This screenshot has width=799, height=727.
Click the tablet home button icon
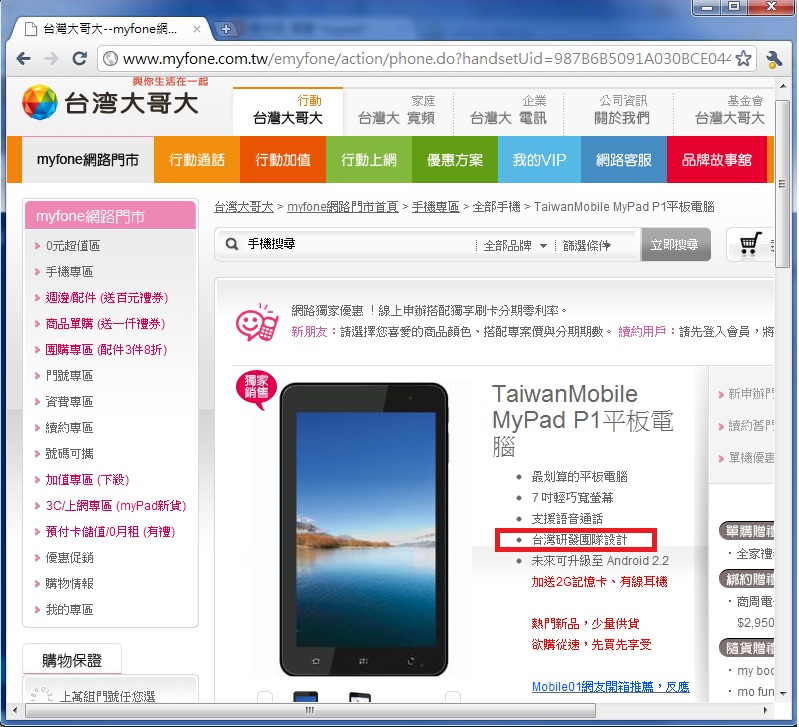click(x=316, y=661)
